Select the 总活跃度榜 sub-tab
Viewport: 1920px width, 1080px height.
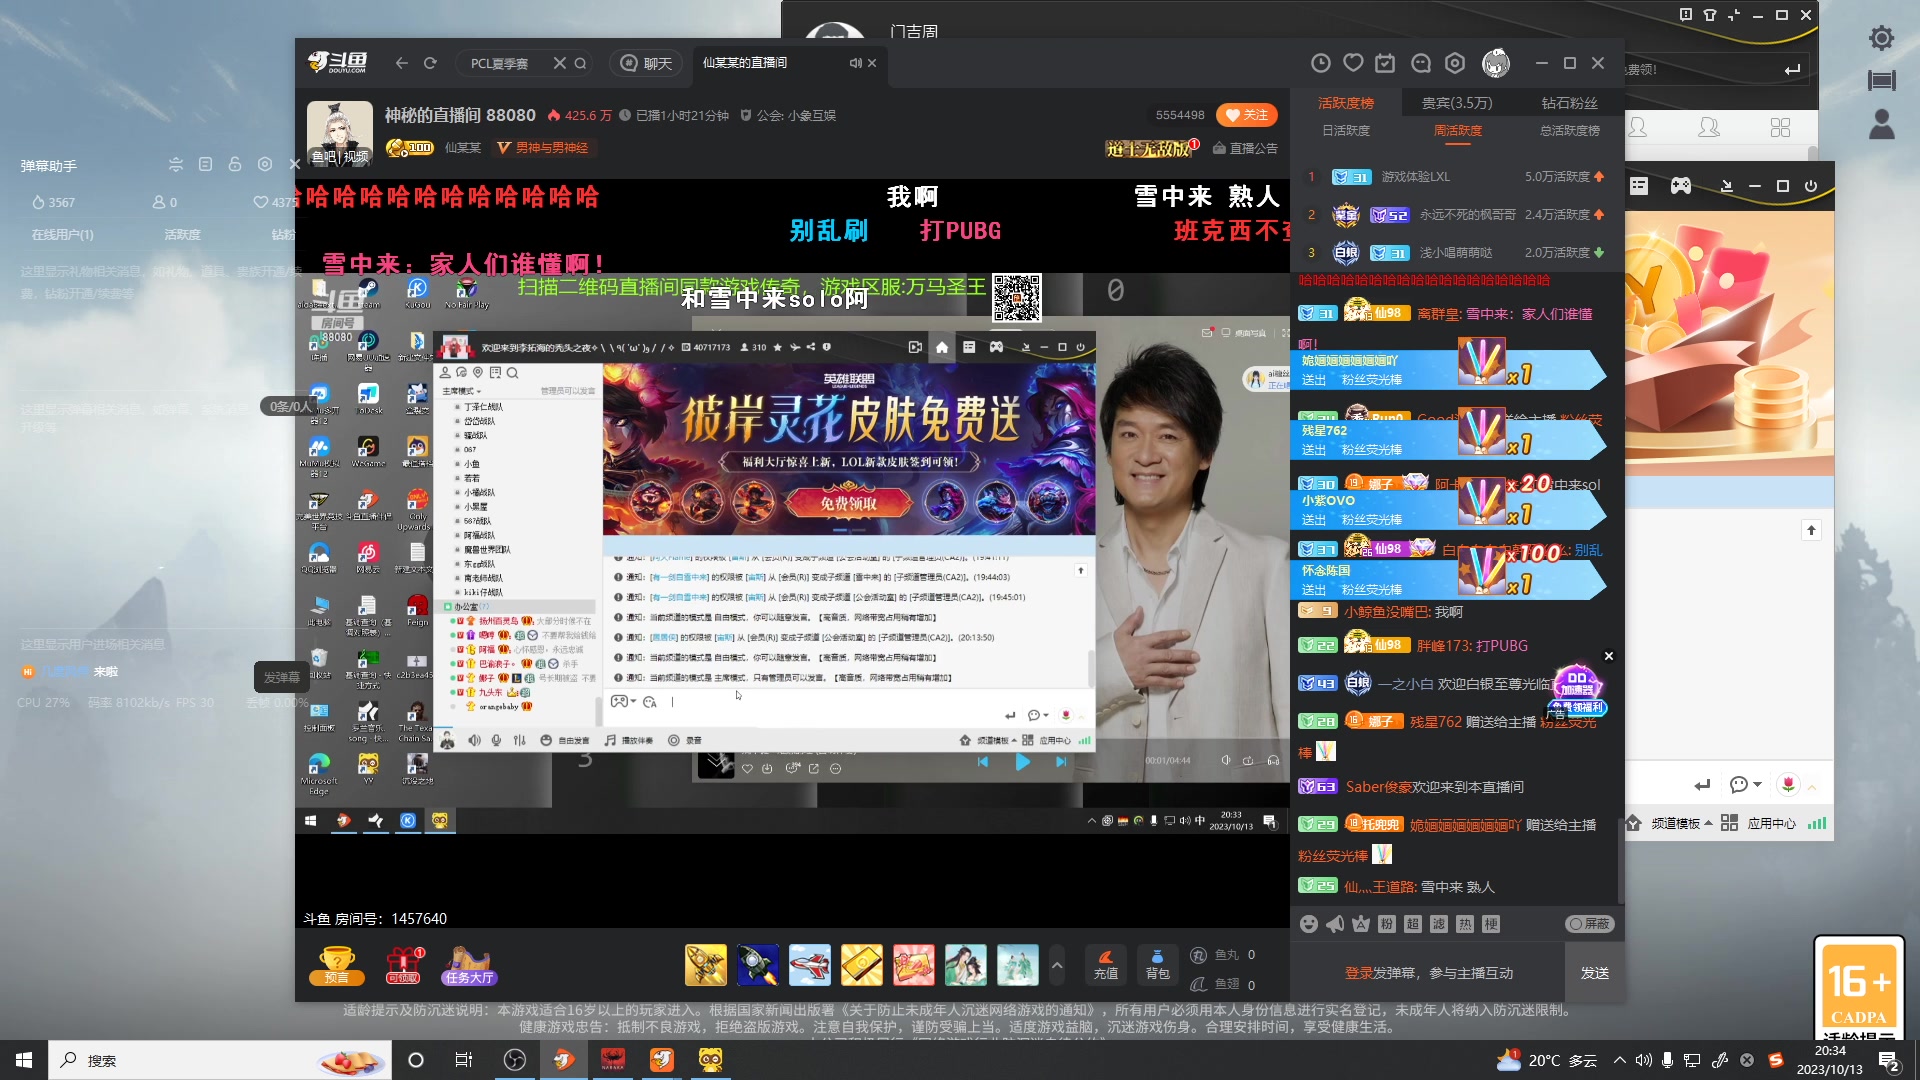point(1570,131)
